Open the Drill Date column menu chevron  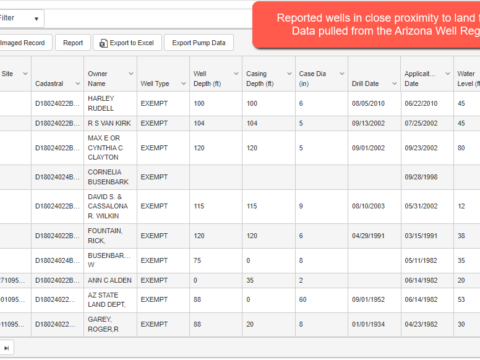click(394, 84)
